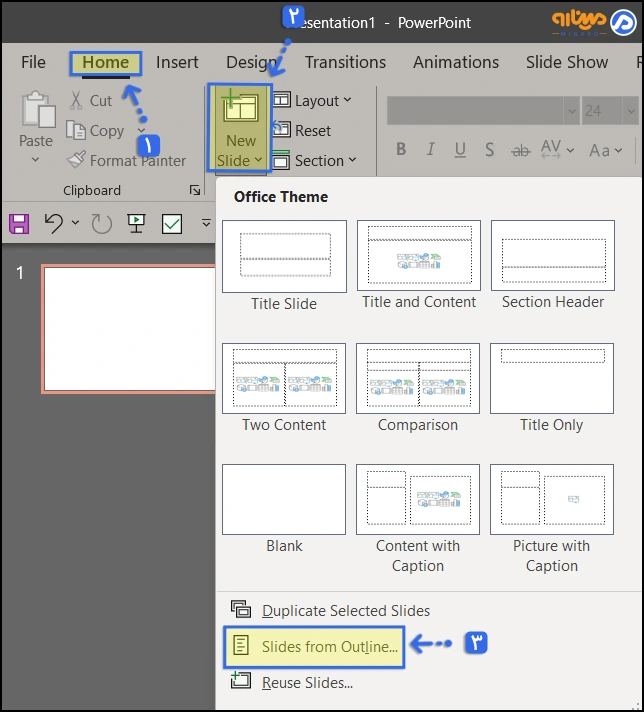
Task: Select the Format Painter brush
Action: point(76,160)
